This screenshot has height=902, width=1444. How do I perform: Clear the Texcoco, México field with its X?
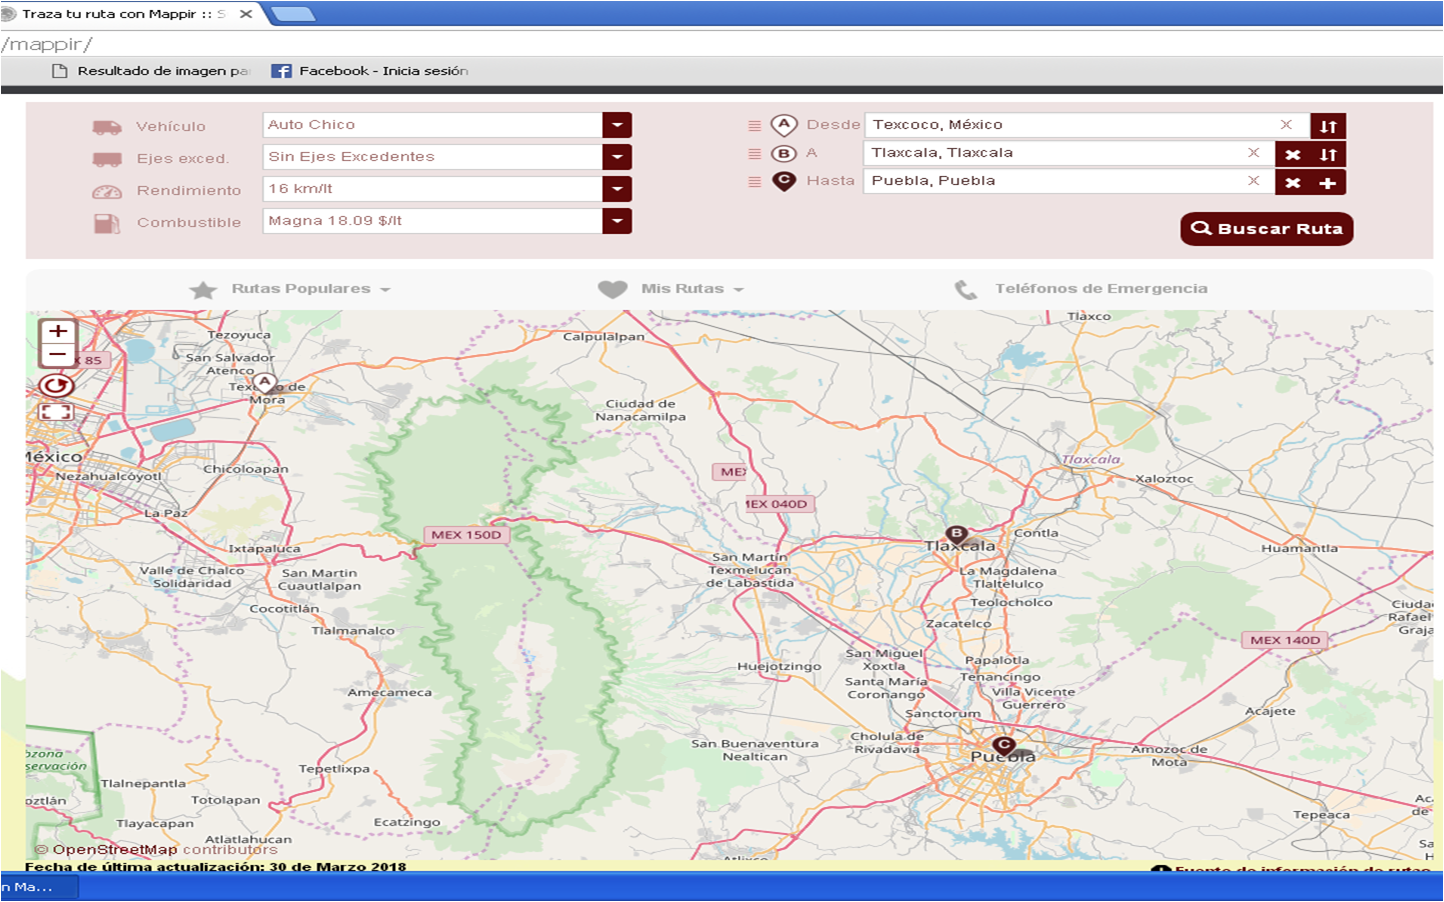point(1287,124)
